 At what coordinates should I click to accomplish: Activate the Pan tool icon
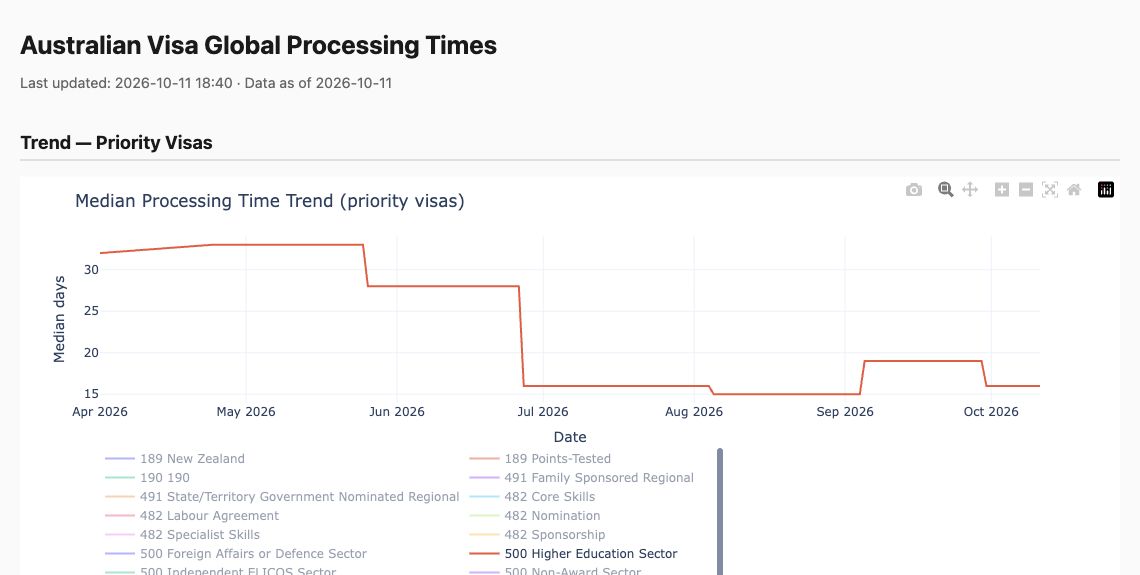[970, 190]
